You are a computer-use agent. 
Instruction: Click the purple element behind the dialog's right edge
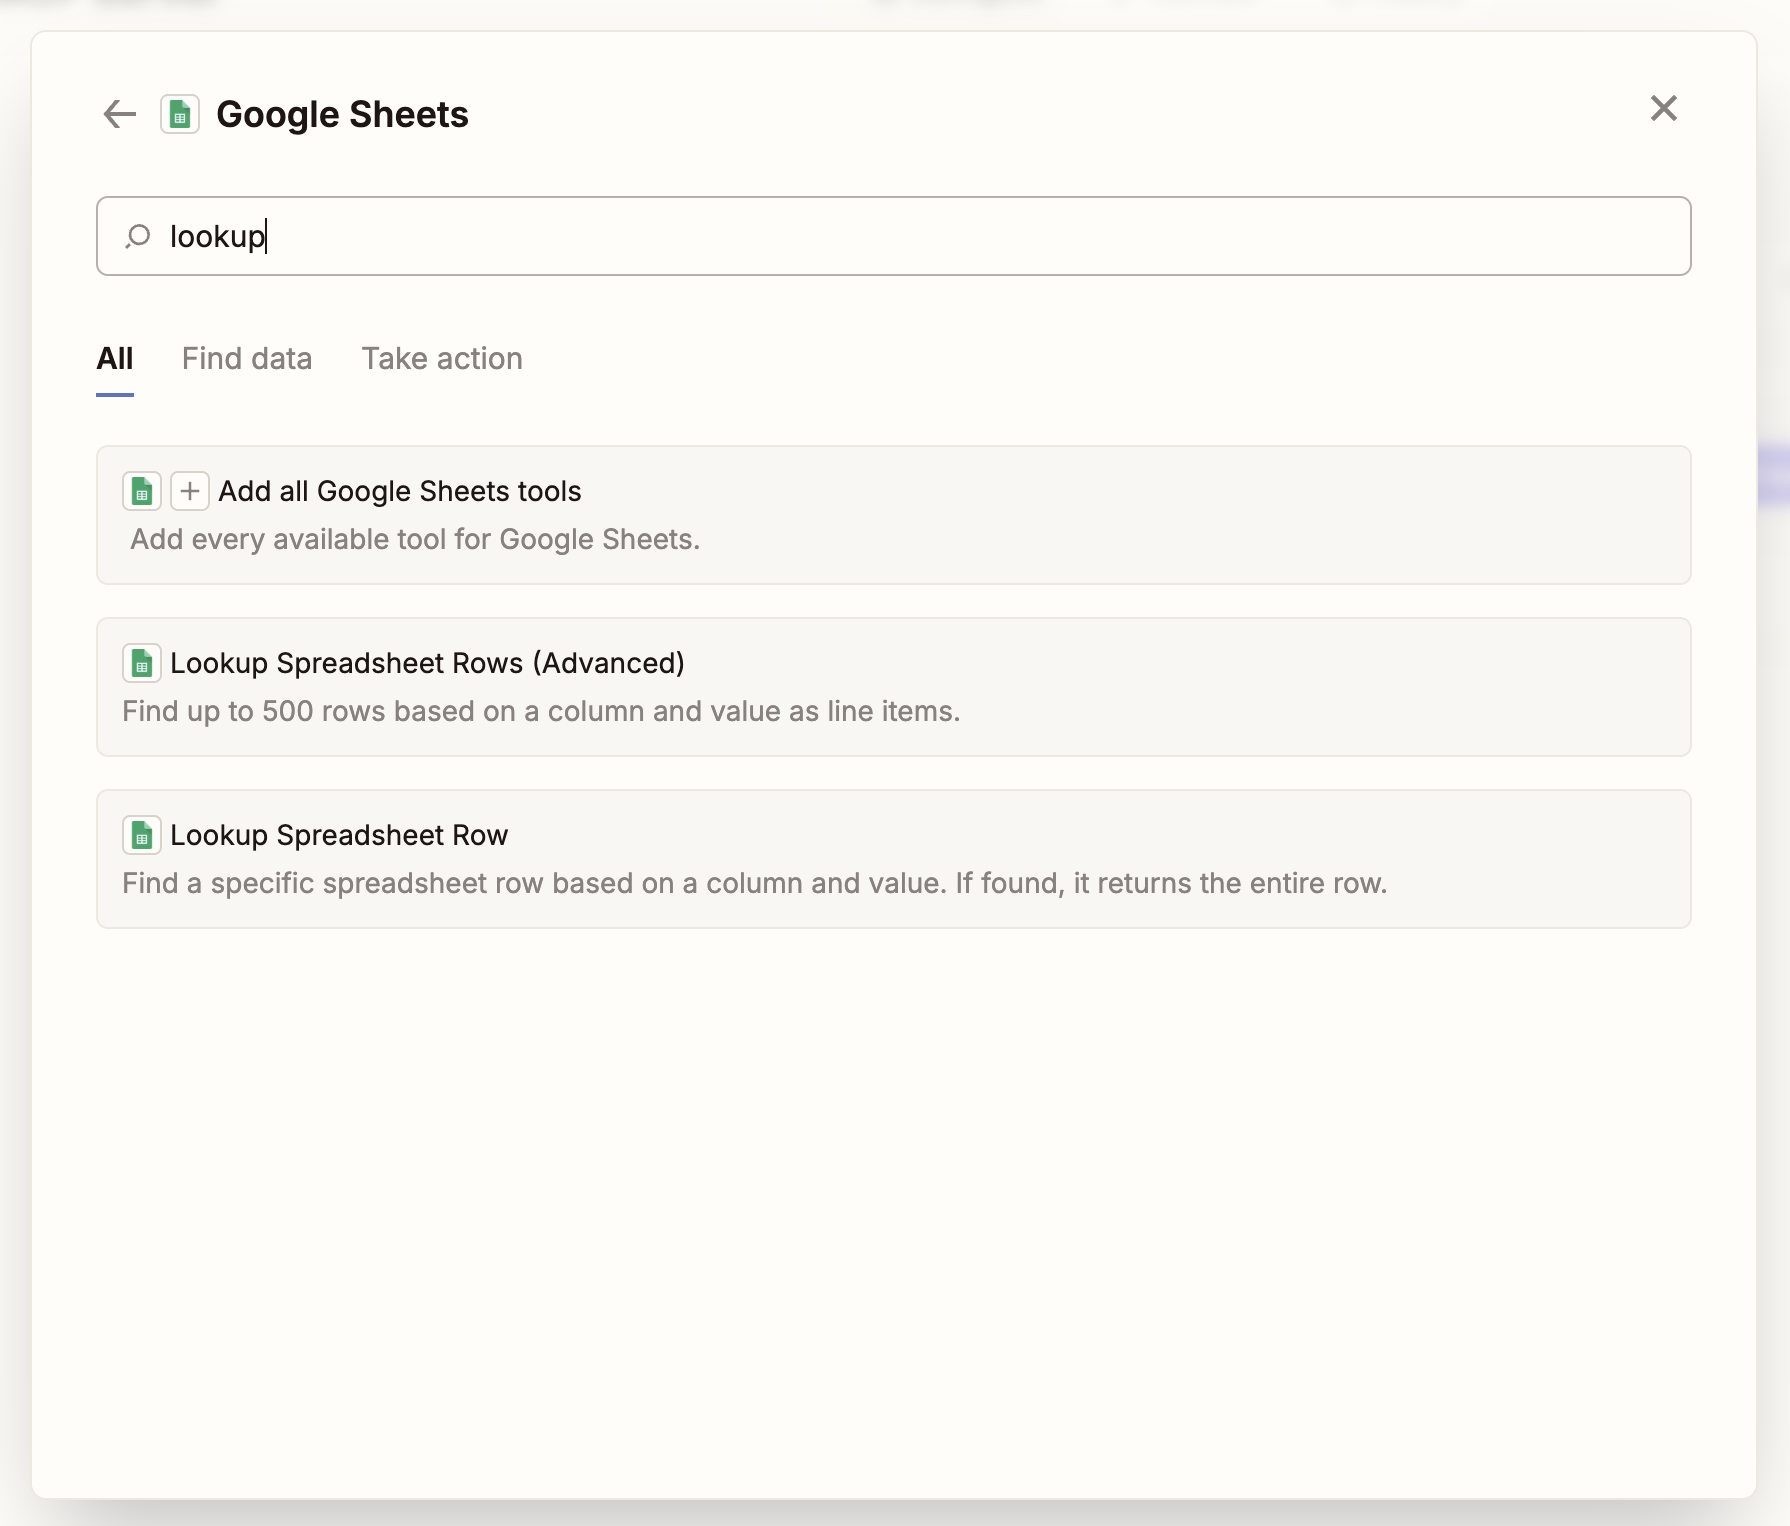point(1773,475)
